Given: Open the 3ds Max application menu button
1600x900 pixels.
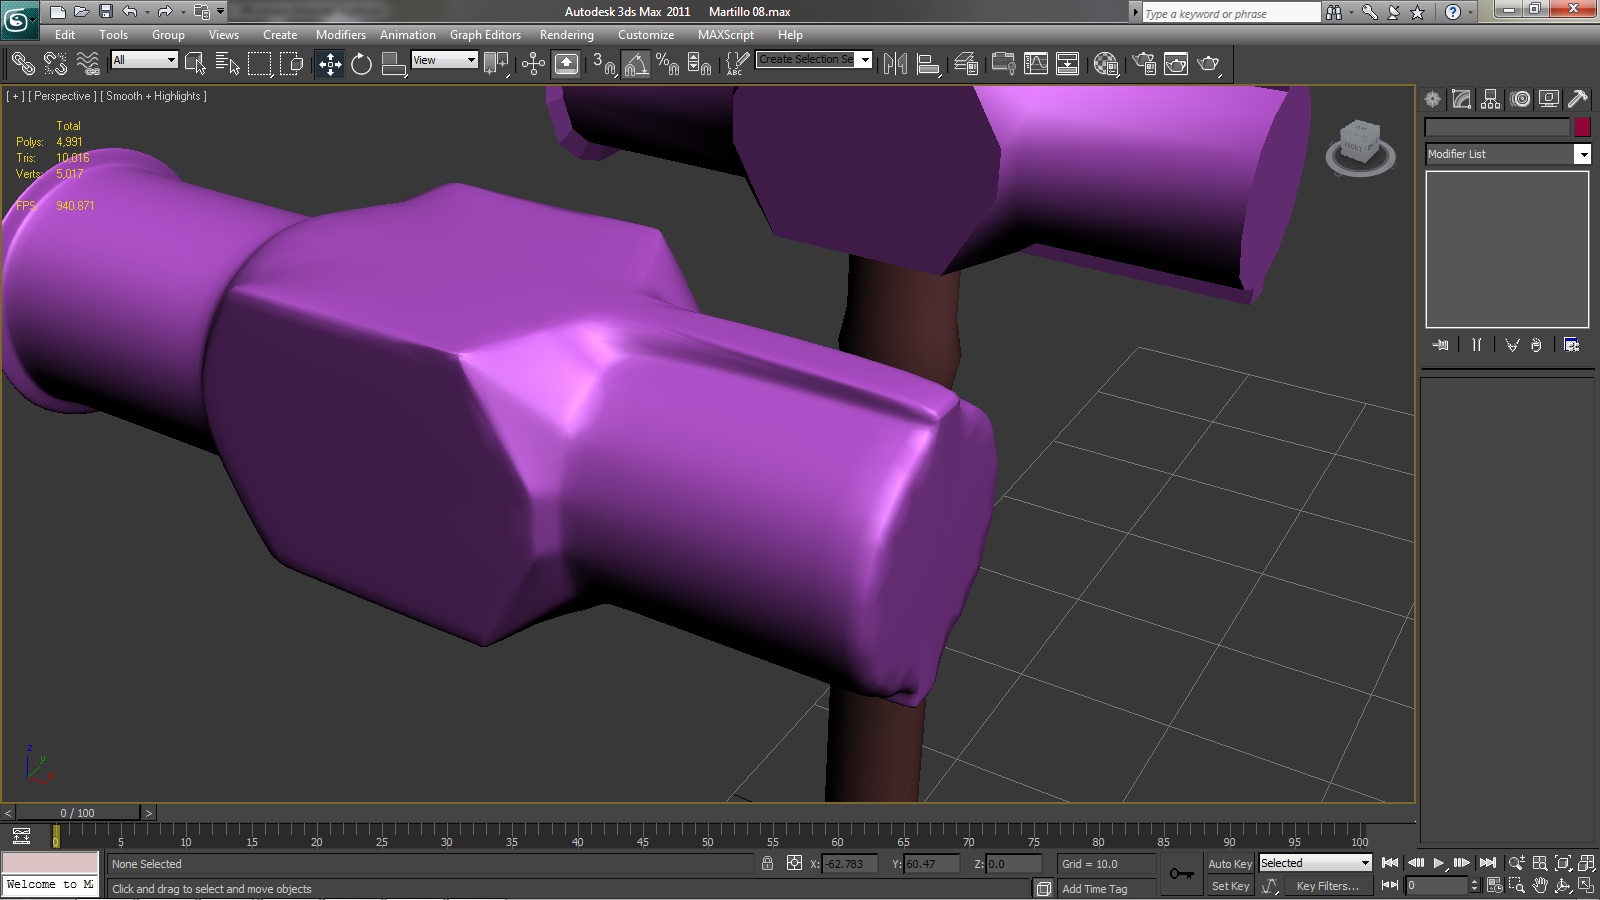Looking at the screenshot, I should tap(19, 19).
